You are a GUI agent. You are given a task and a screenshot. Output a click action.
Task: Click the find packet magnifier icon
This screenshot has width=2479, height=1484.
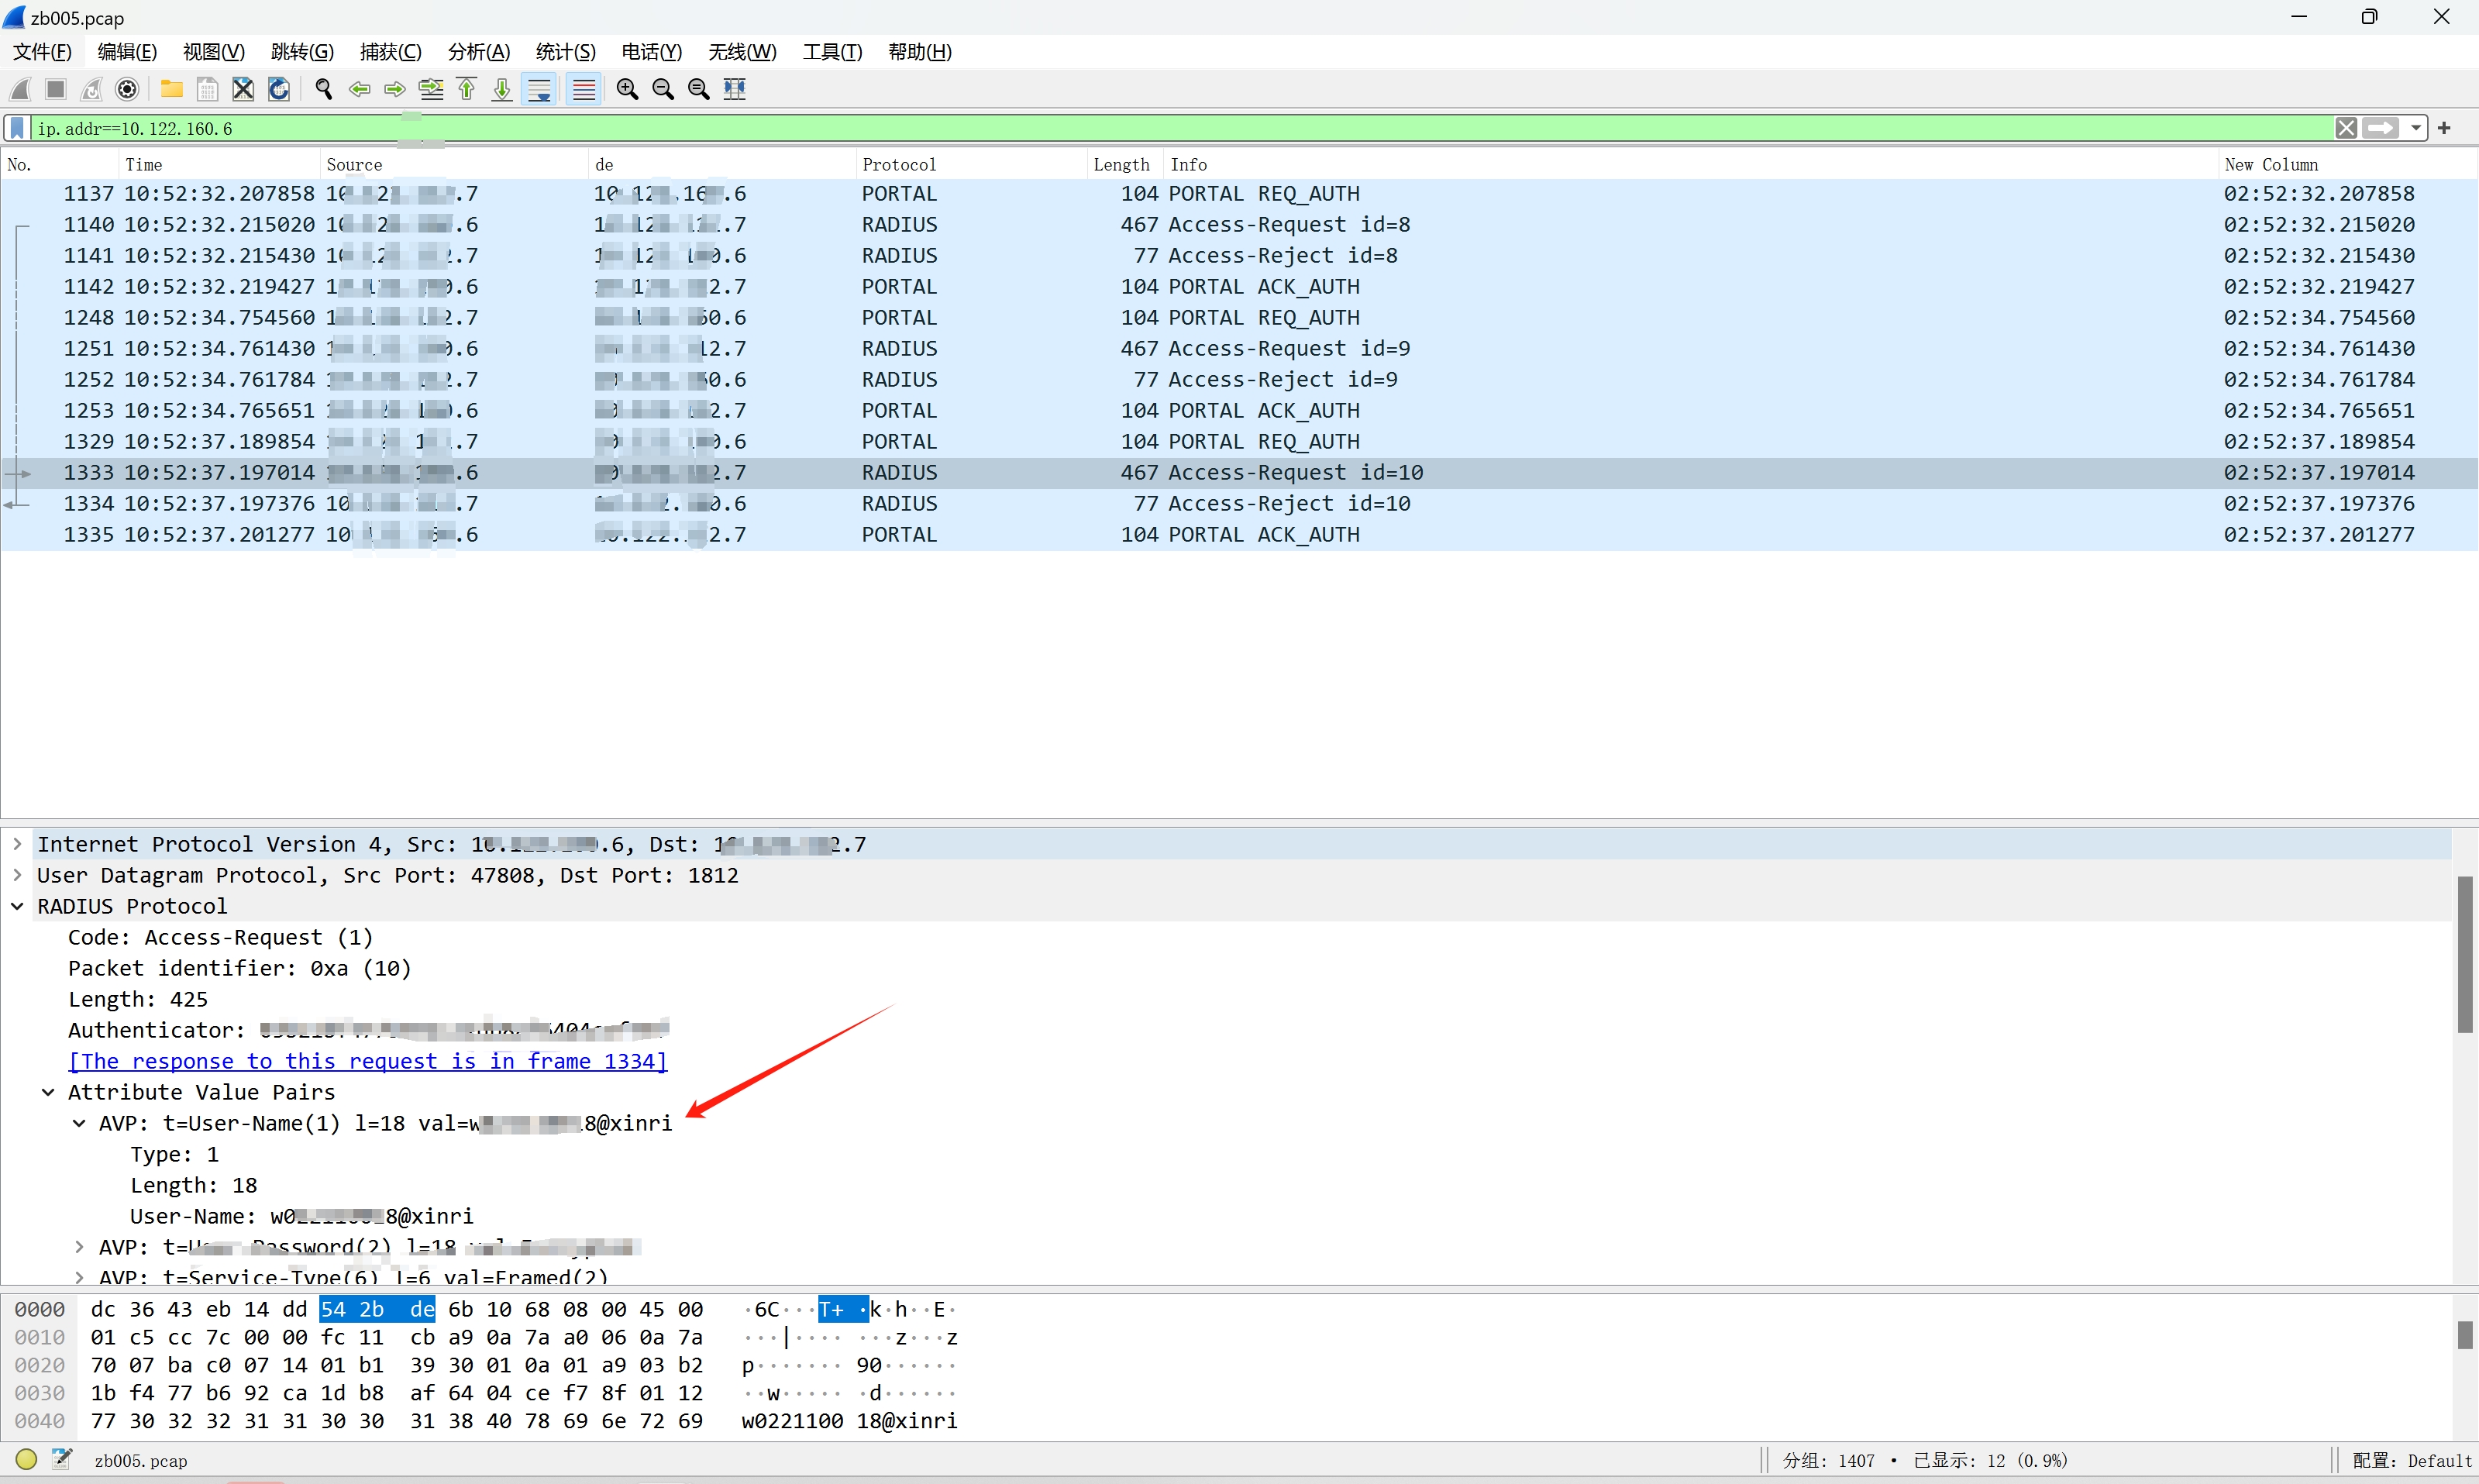point(323,89)
